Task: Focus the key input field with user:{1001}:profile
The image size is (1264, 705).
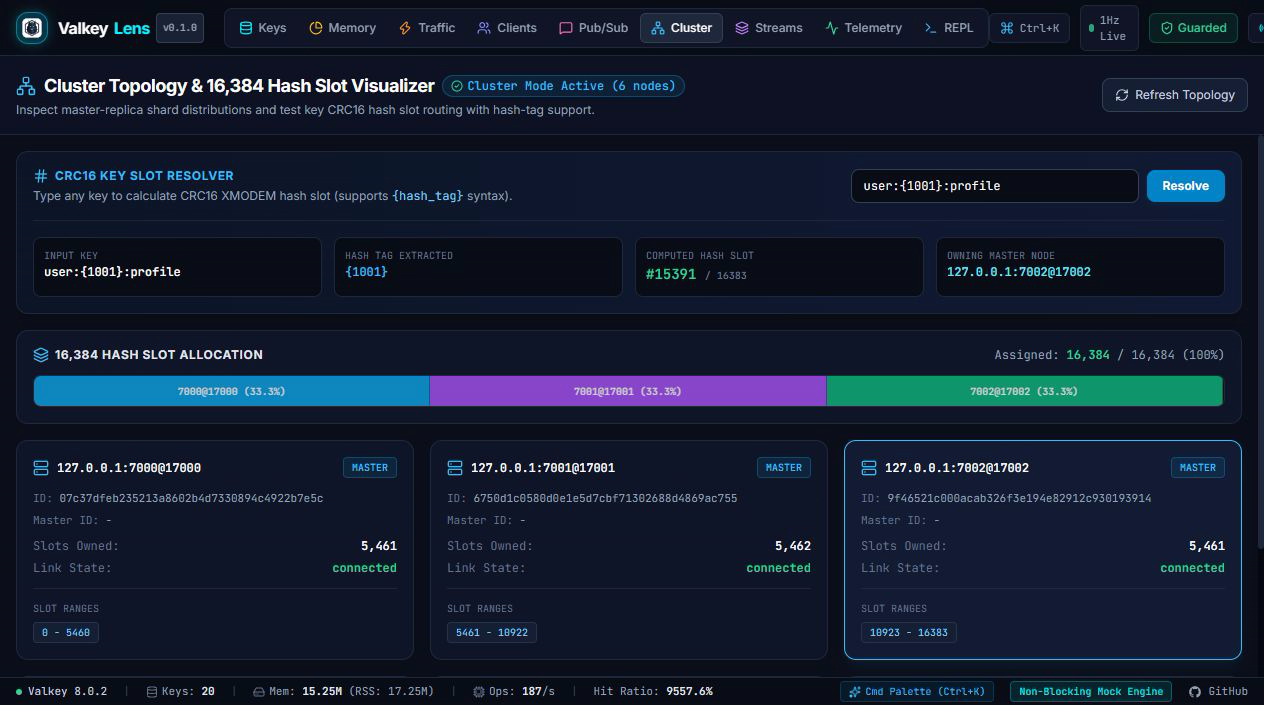Action: (x=994, y=186)
